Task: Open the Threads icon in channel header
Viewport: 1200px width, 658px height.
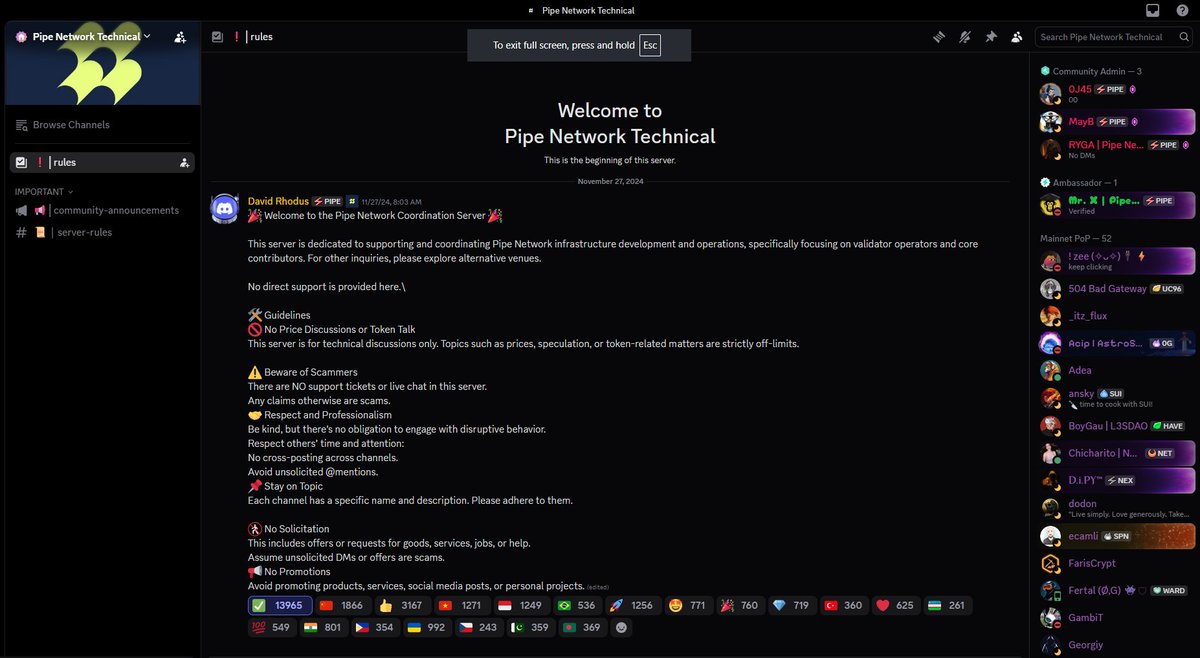Action: [x=939, y=37]
